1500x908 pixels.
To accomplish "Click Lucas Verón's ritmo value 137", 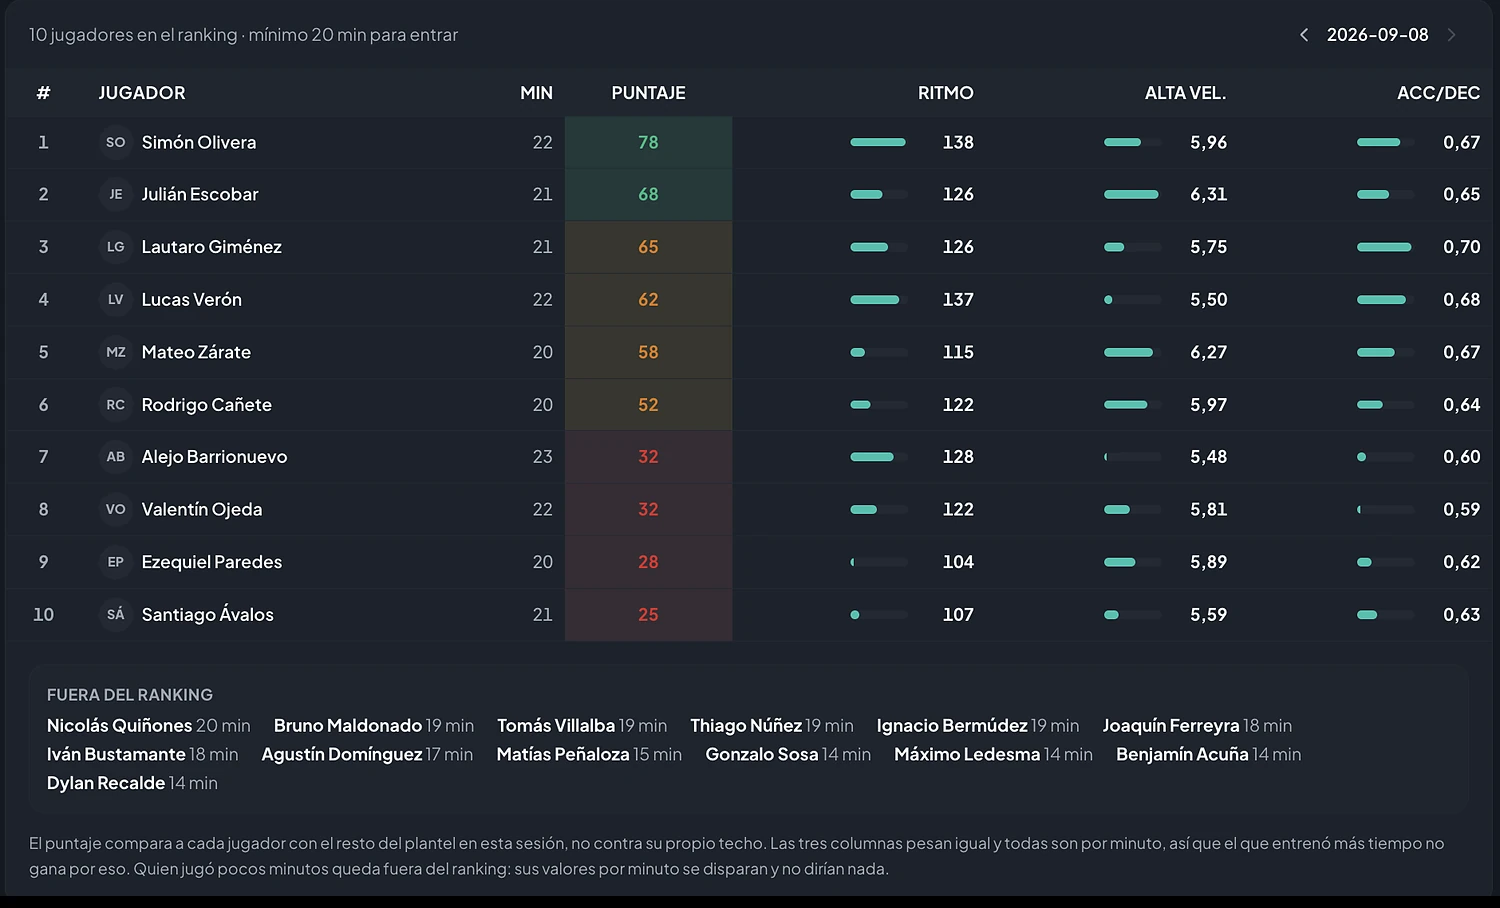I will point(958,299).
